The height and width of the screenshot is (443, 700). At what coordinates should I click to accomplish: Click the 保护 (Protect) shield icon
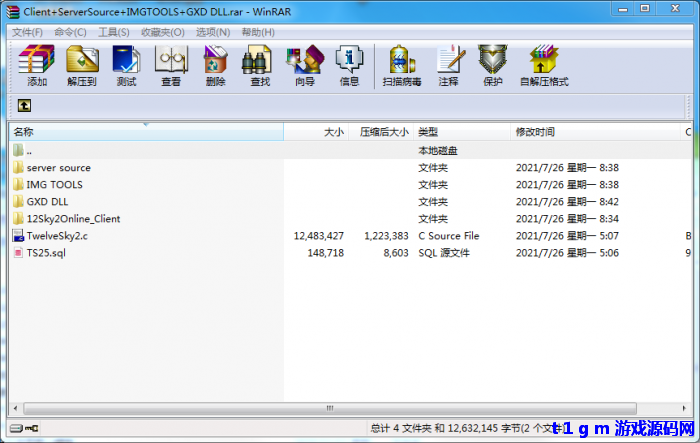tap(493, 59)
